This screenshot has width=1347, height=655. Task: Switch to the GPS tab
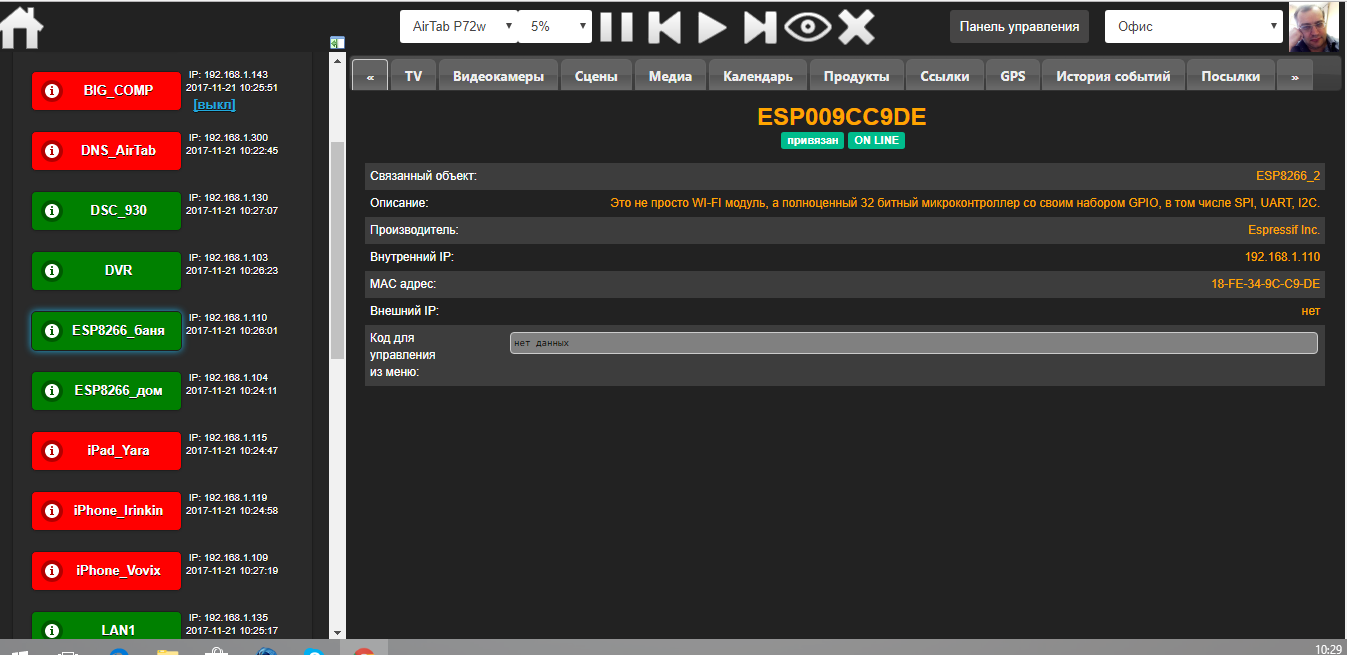pos(1013,76)
